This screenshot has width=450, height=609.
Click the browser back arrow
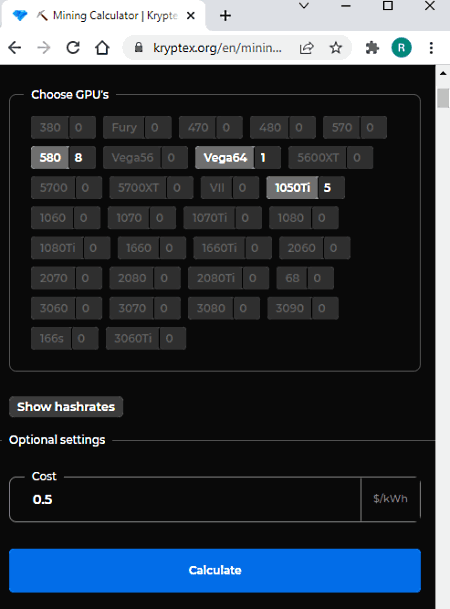click(x=15, y=48)
